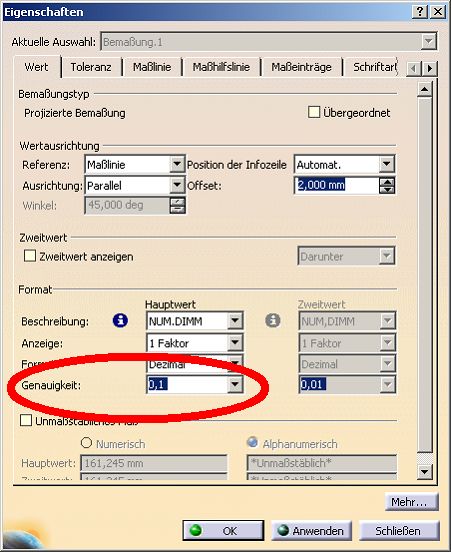Viewport: 451px width, 552px height.
Task: Confirm with the OK button
Action: tap(223, 530)
